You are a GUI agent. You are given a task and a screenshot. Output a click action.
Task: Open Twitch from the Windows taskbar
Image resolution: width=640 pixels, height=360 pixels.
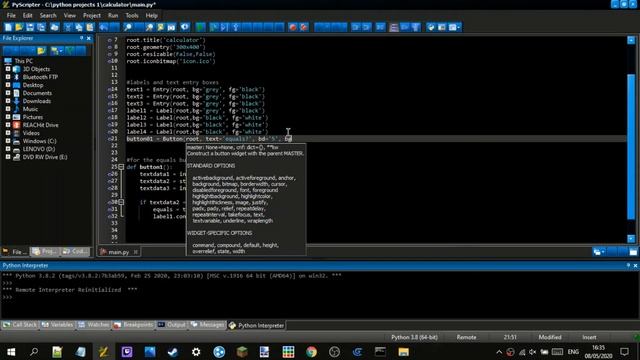[127, 352]
